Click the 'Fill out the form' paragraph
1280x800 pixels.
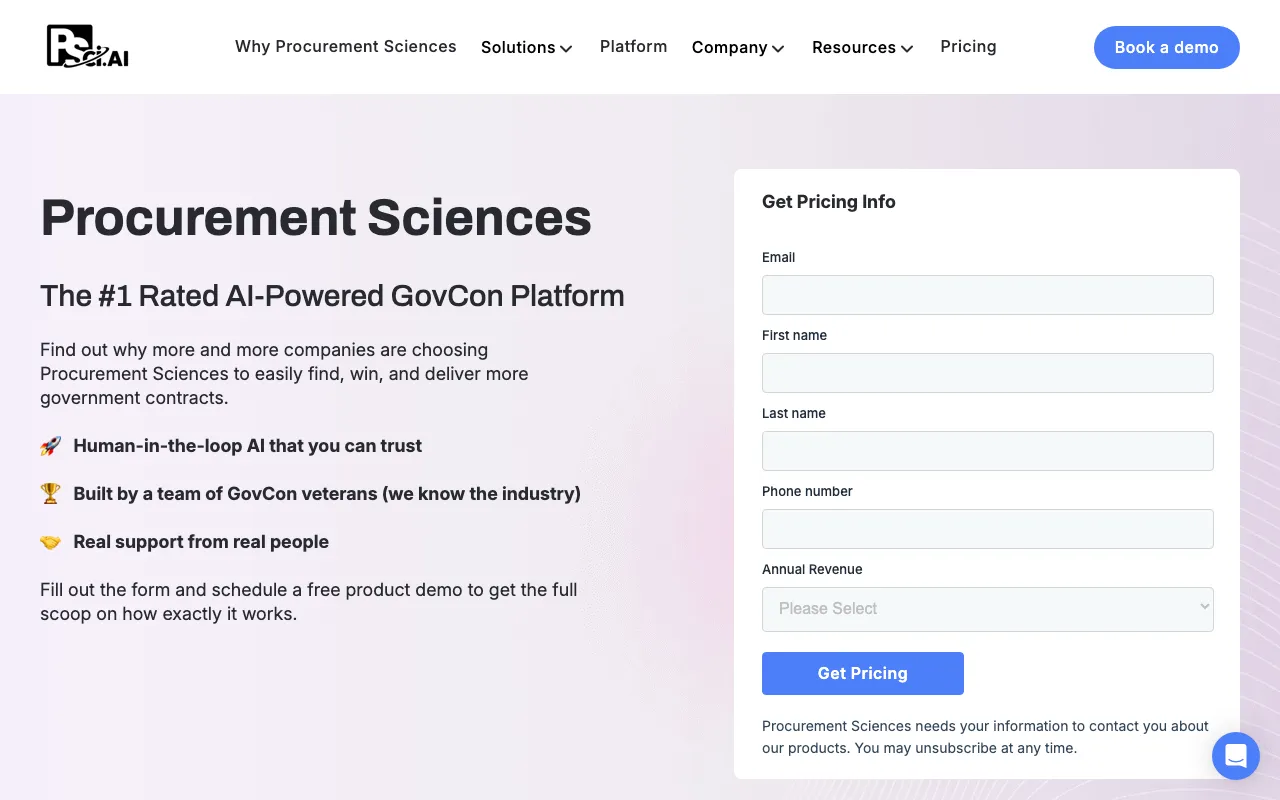coord(309,602)
